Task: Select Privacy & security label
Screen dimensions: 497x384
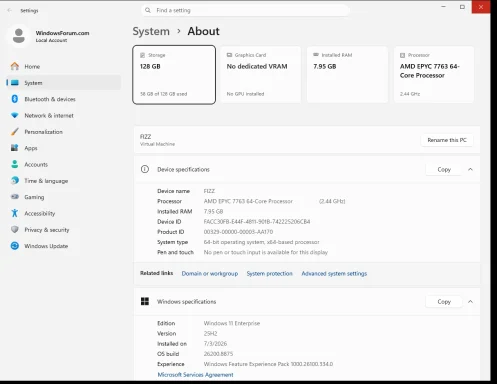Action: point(47,230)
